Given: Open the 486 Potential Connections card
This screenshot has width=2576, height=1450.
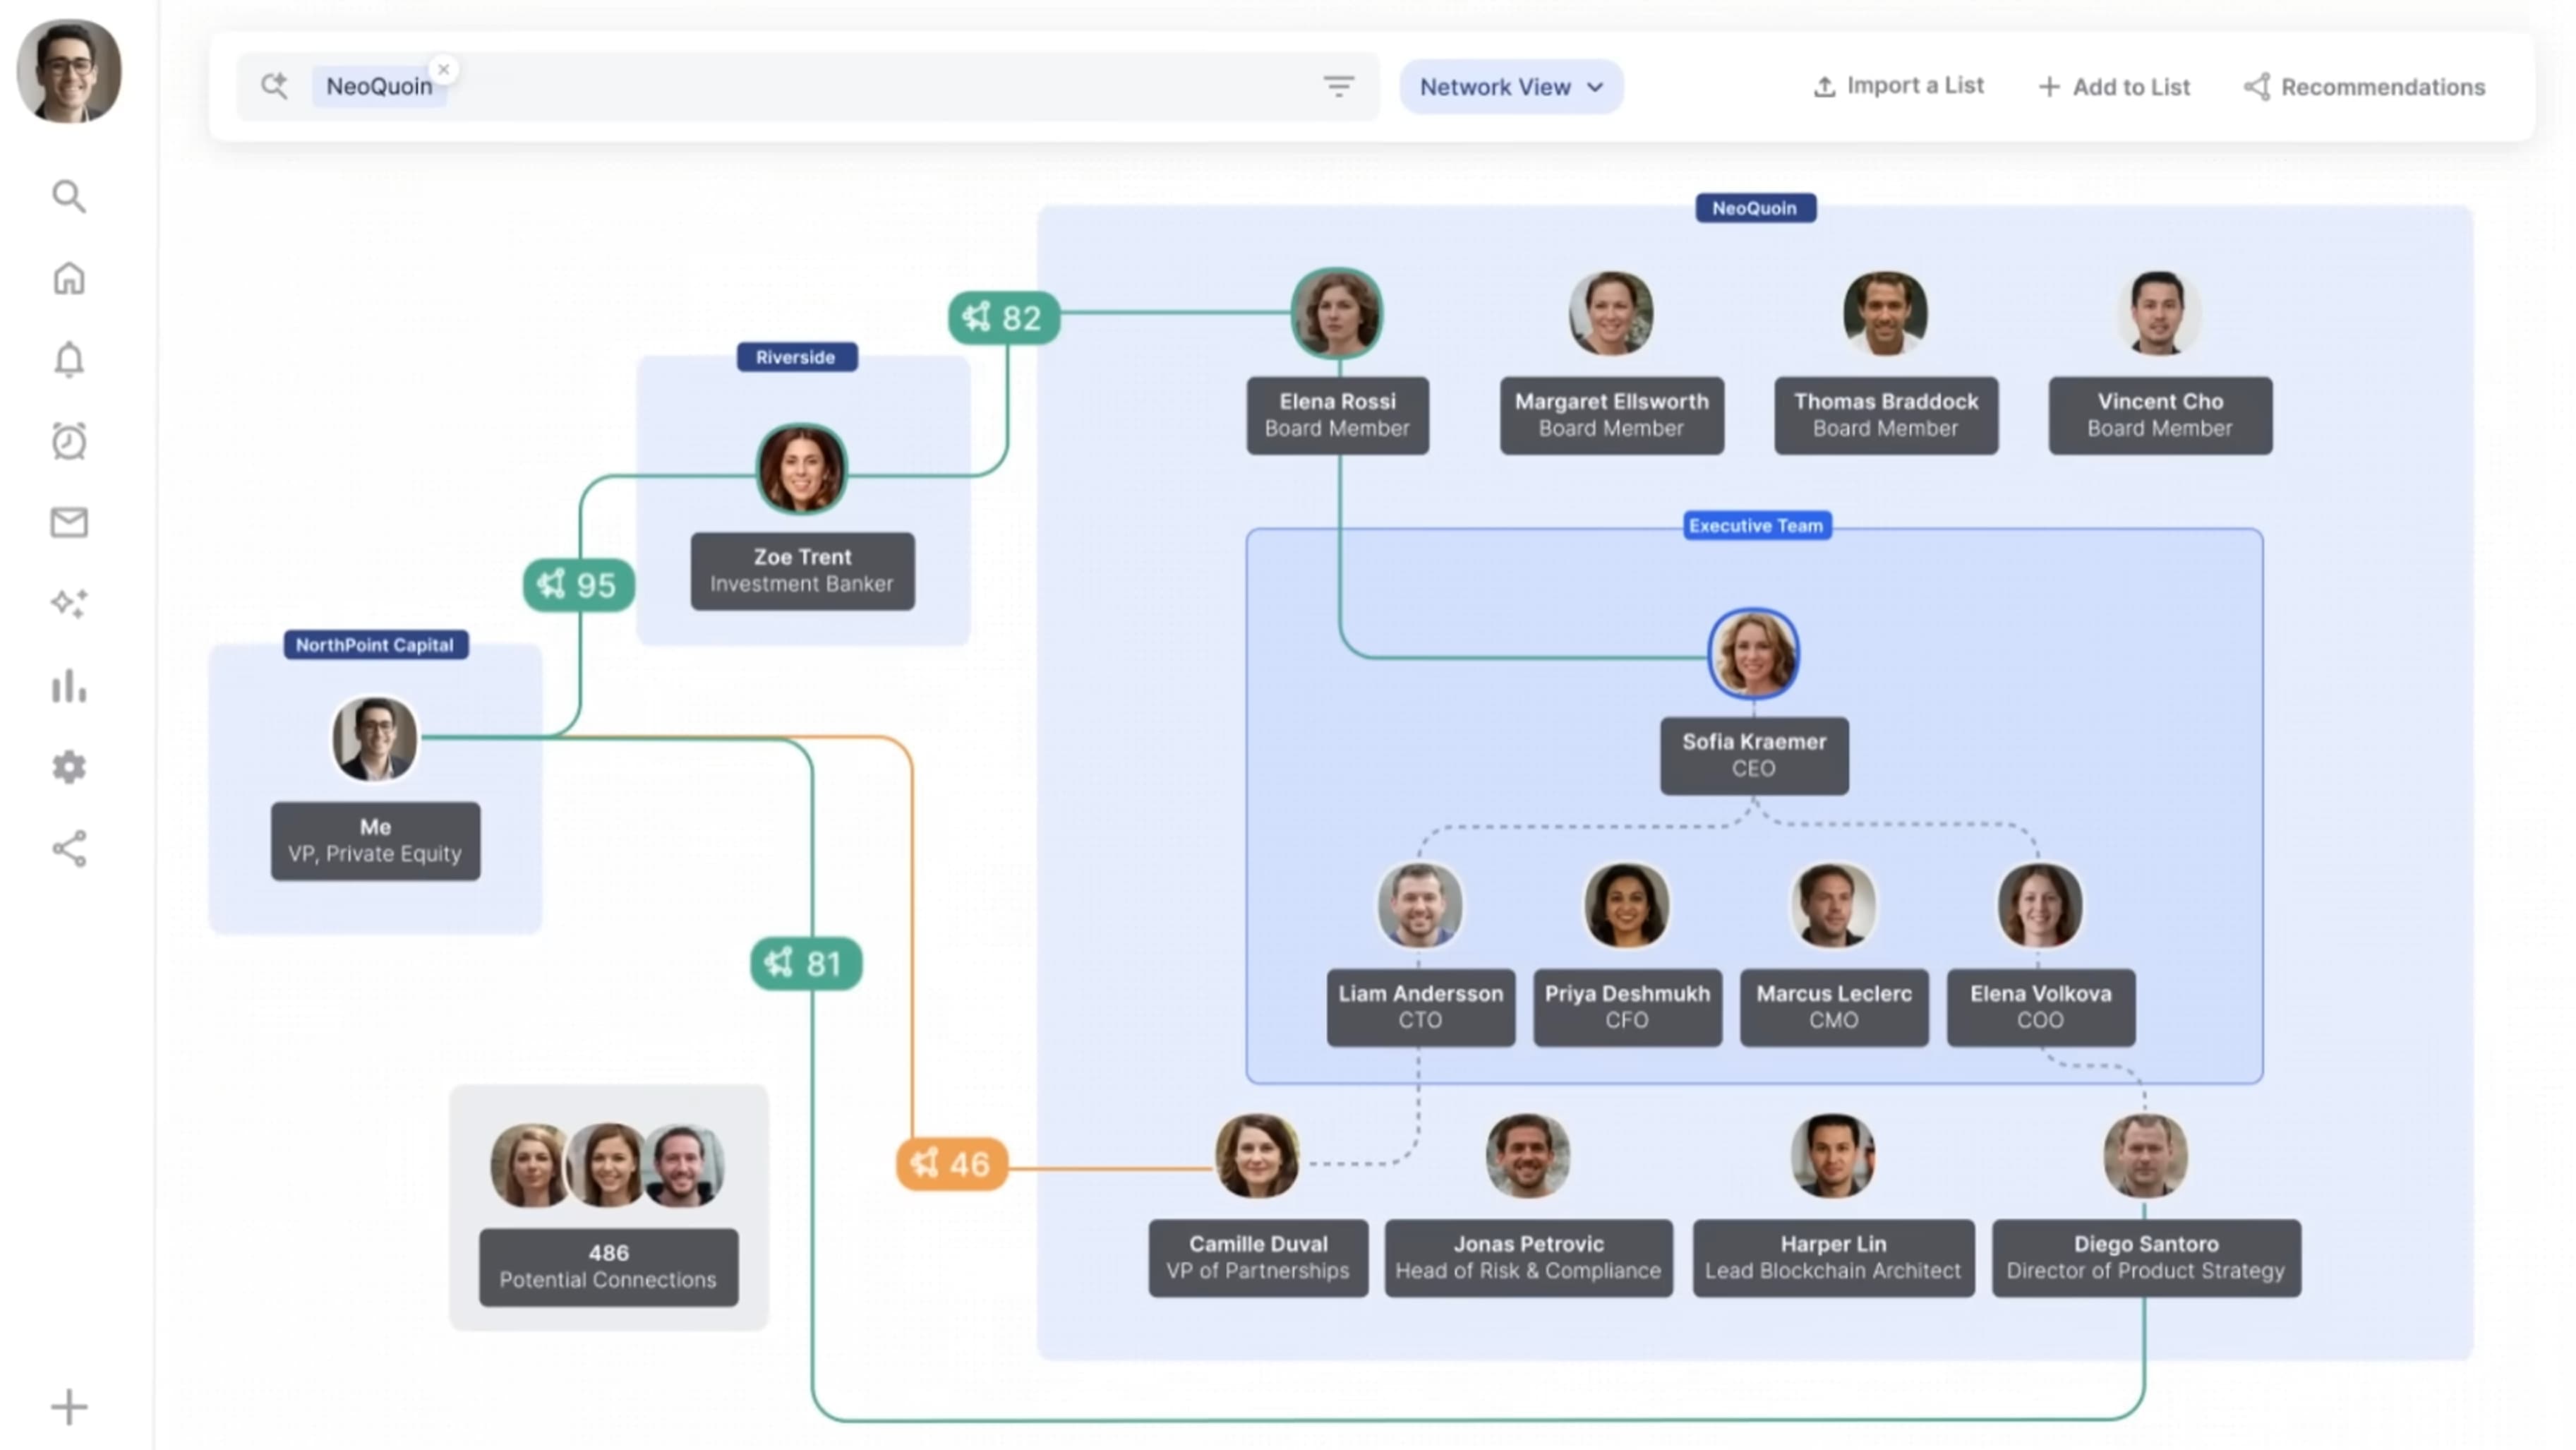Looking at the screenshot, I should [x=608, y=1266].
